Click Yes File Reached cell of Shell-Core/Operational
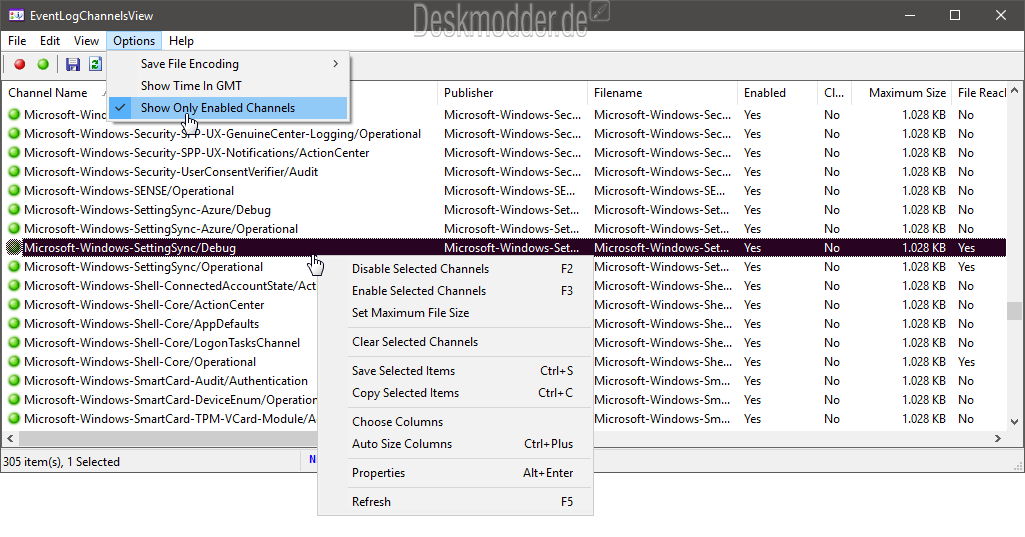This screenshot has height=537, width=1025. pos(966,362)
